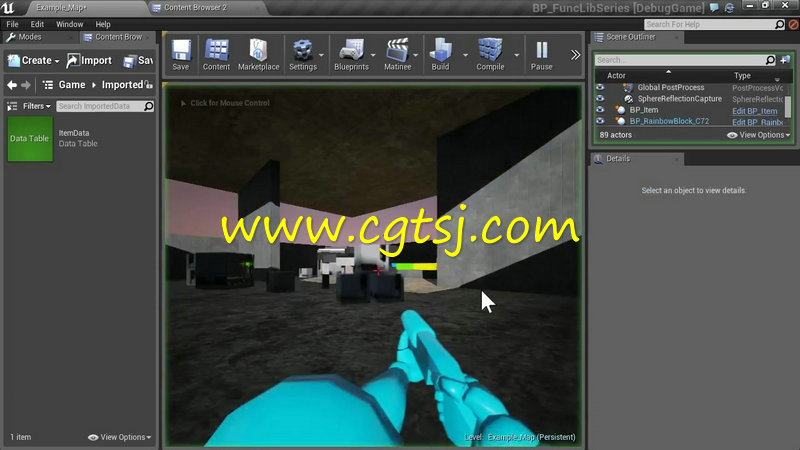This screenshot has height=450, width=800.
Task: Open Content Browser View Options
Action: tap(120, 437)
